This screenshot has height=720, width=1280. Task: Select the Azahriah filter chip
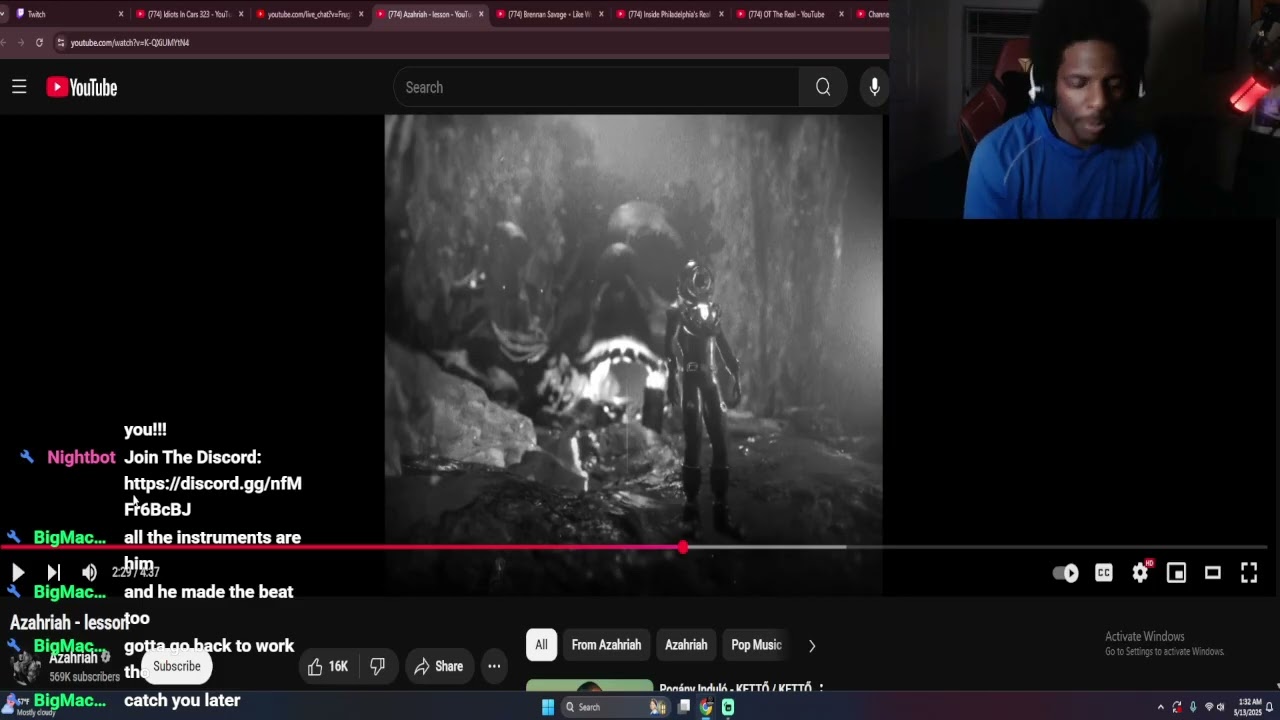[686, 645]
